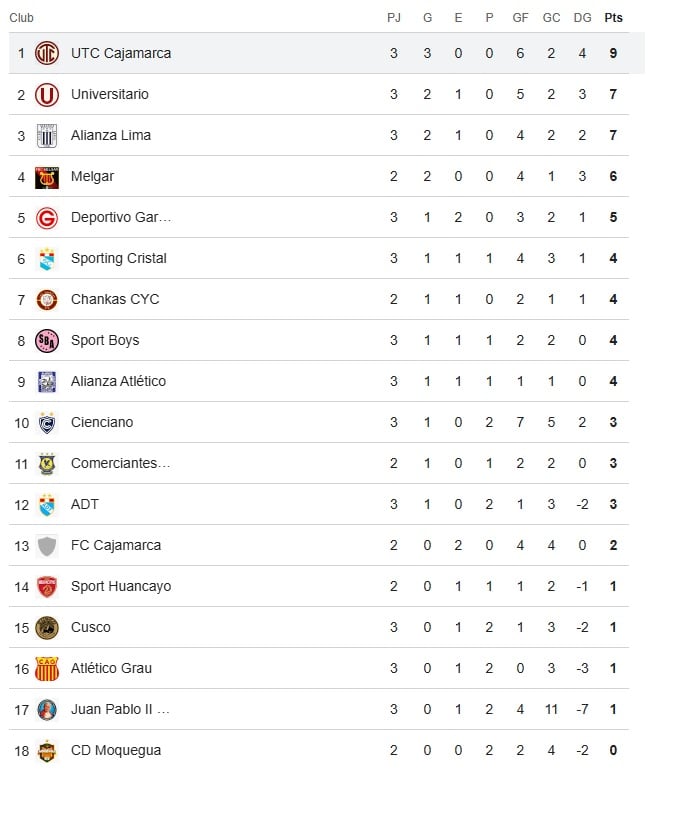This screenshot has width=677, height=814.
Task: Open the Chankas CYC team link
Action: 115,299
